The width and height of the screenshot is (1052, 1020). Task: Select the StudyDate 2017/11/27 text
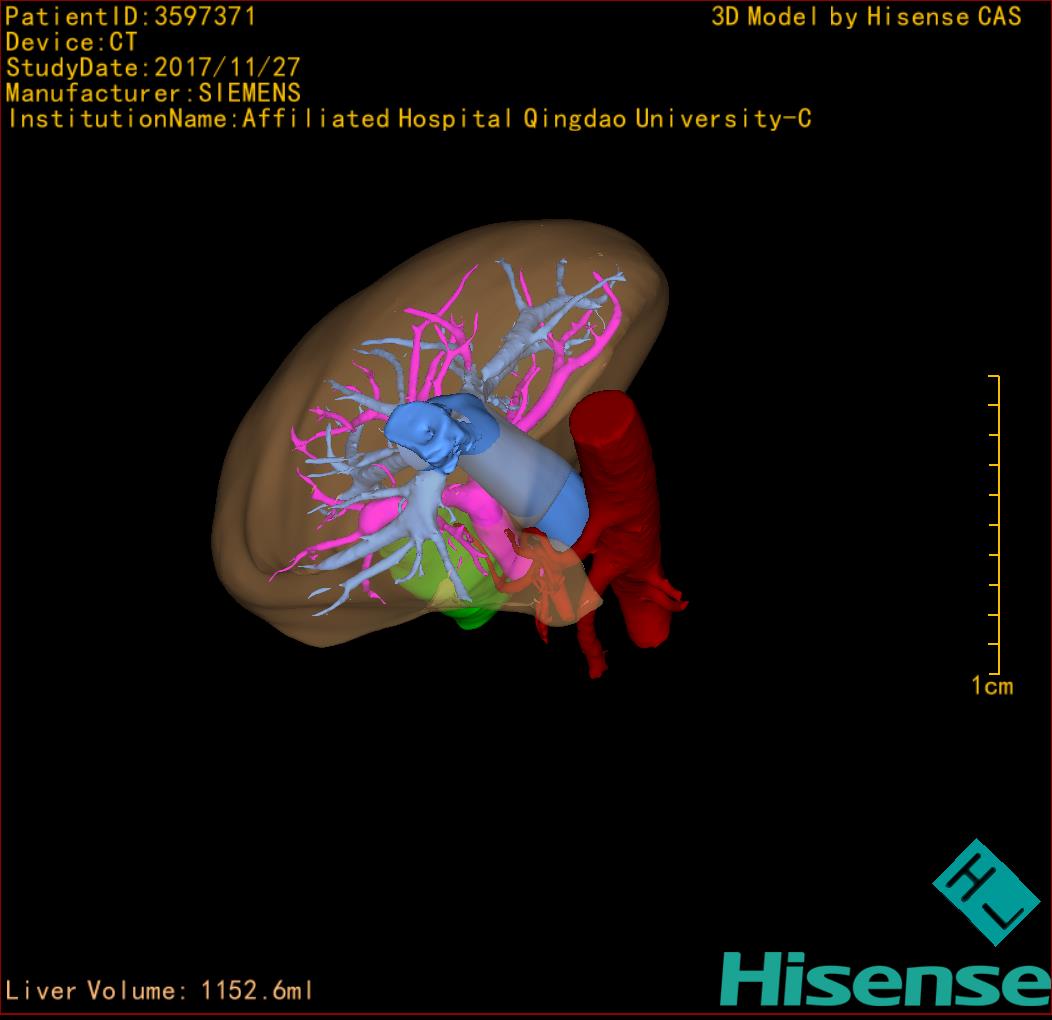pyautogui.click(x=153, y=68)
